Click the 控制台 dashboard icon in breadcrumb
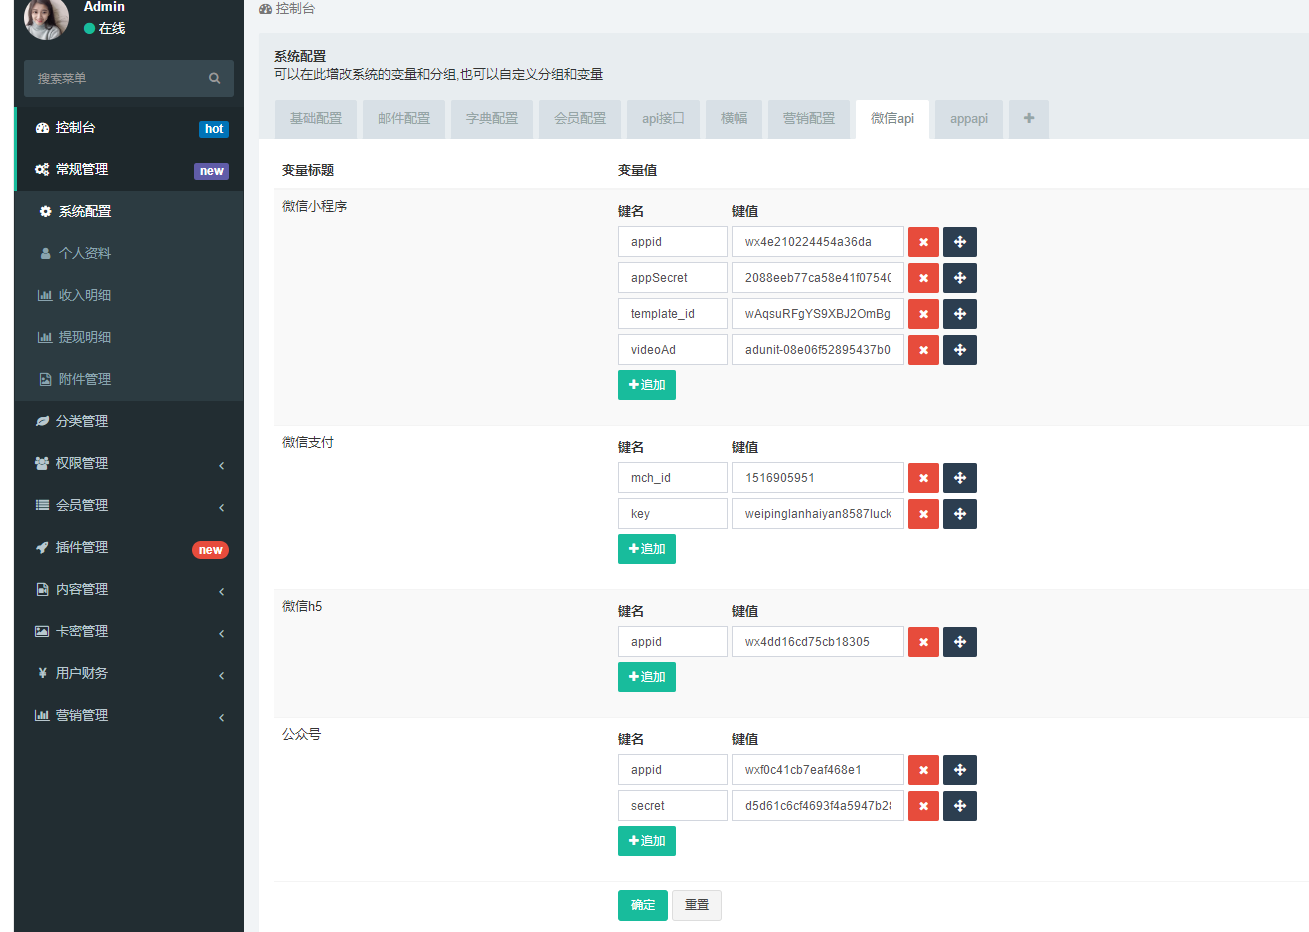 pyautogui.click(x=266, y=8)
